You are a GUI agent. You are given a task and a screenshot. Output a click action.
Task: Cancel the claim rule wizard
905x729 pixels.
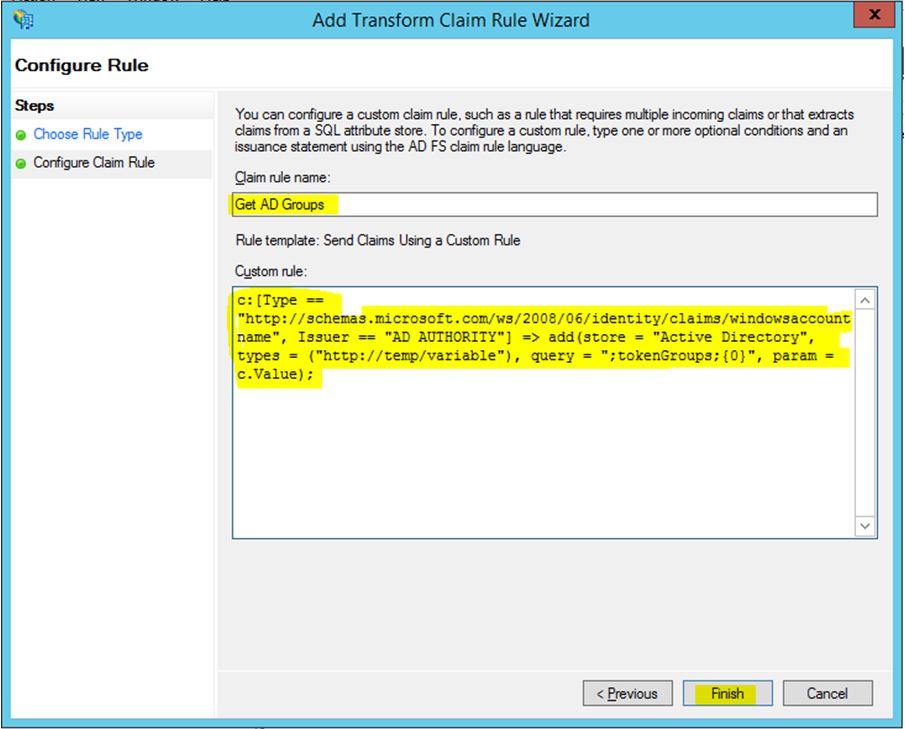827,693
